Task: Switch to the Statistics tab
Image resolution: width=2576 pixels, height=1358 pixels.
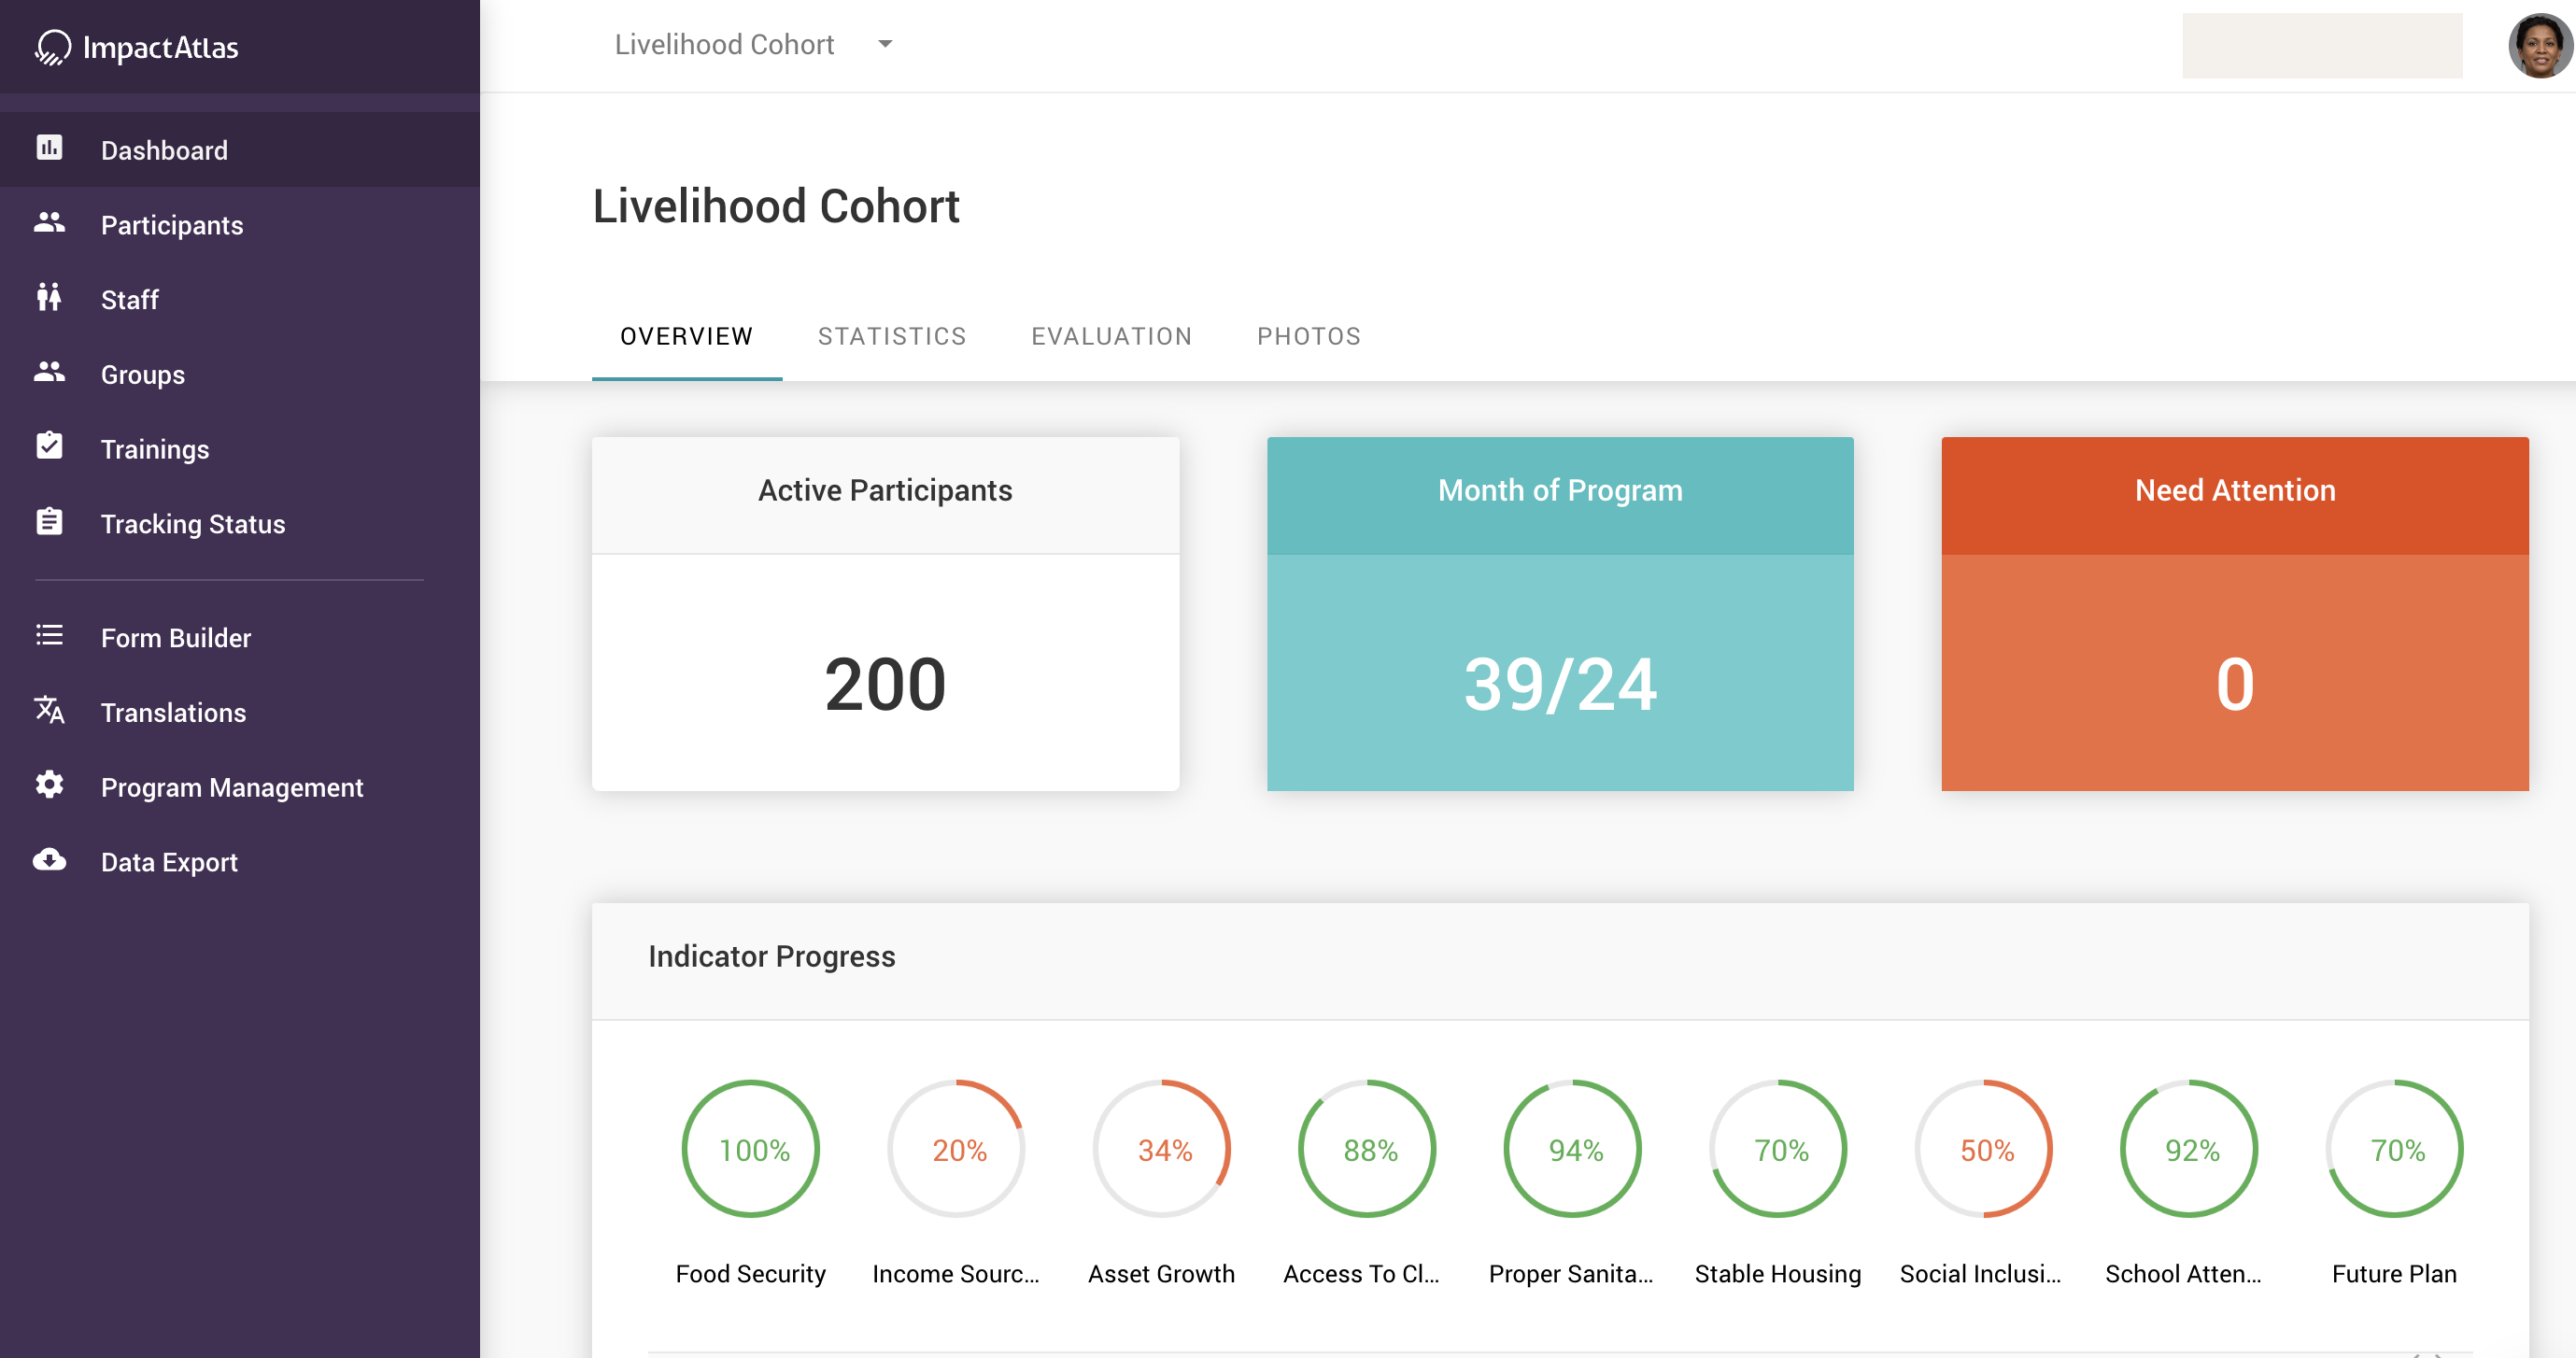Action: tap(891, 336)
